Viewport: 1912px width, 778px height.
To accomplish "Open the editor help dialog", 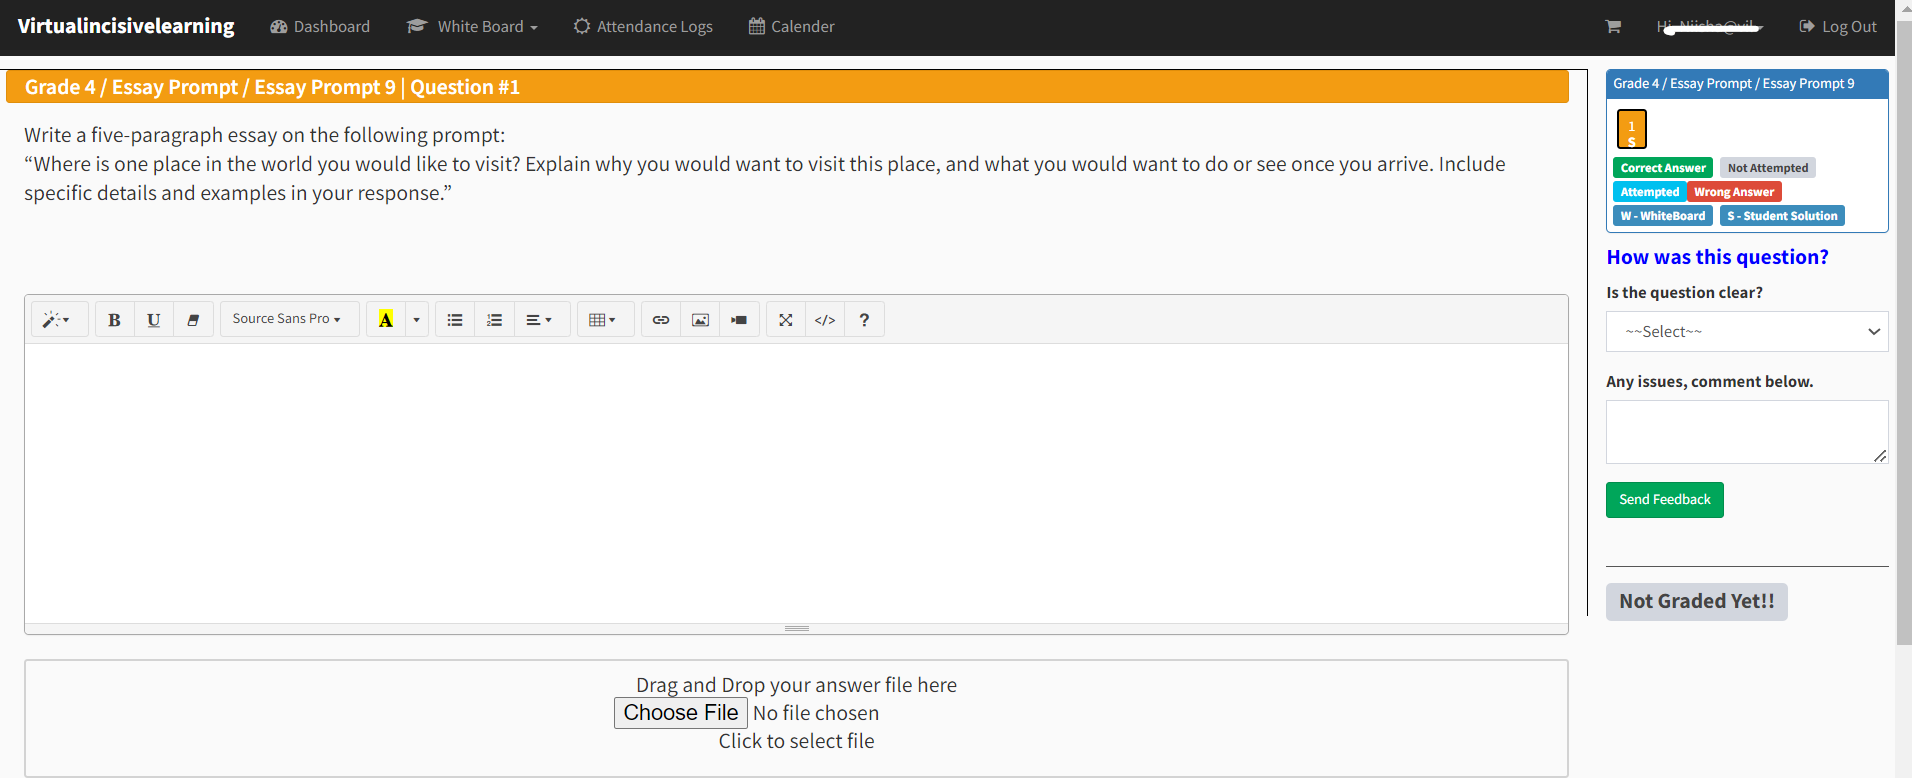I will click(x=864, y=320).
